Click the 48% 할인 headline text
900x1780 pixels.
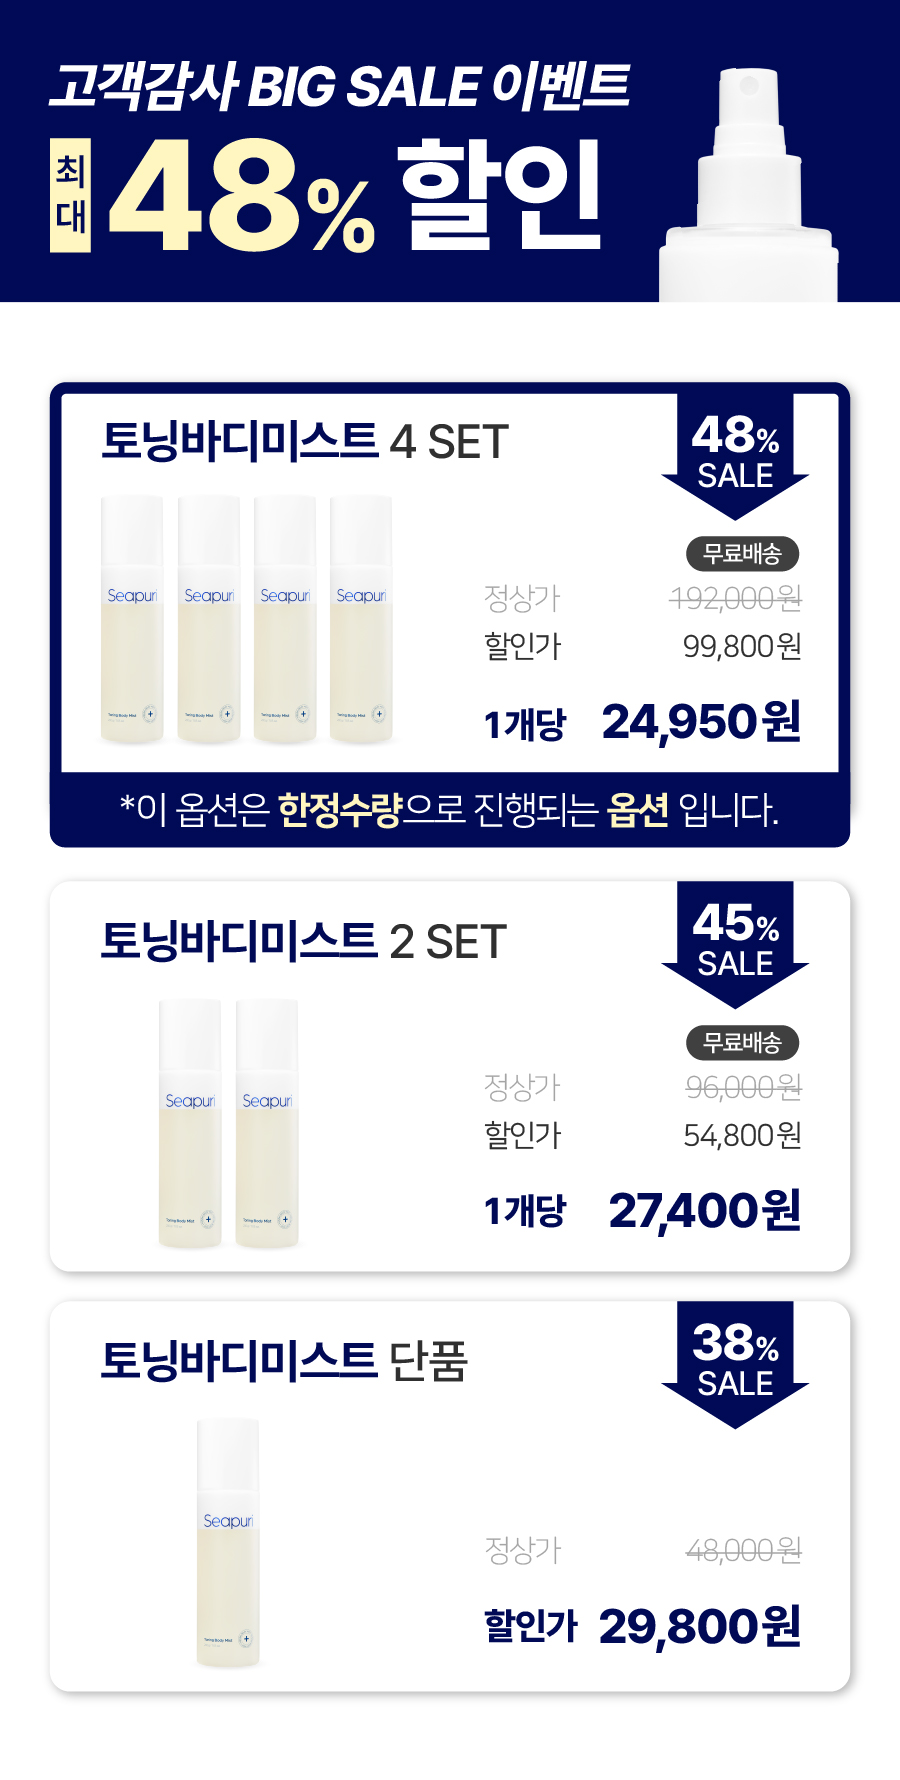(x=356, y=195)
